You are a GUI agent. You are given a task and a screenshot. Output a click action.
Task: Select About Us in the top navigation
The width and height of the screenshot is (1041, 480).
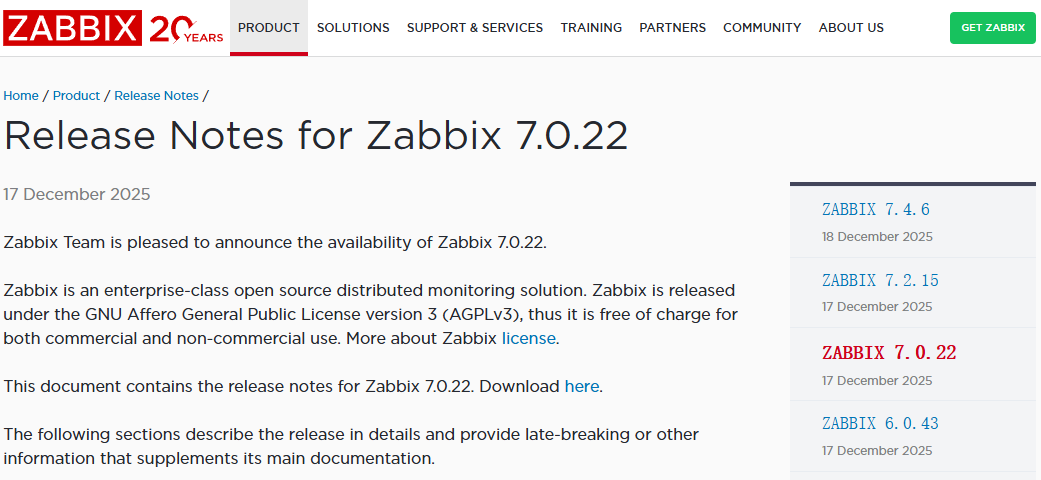(x=851, y=28)
